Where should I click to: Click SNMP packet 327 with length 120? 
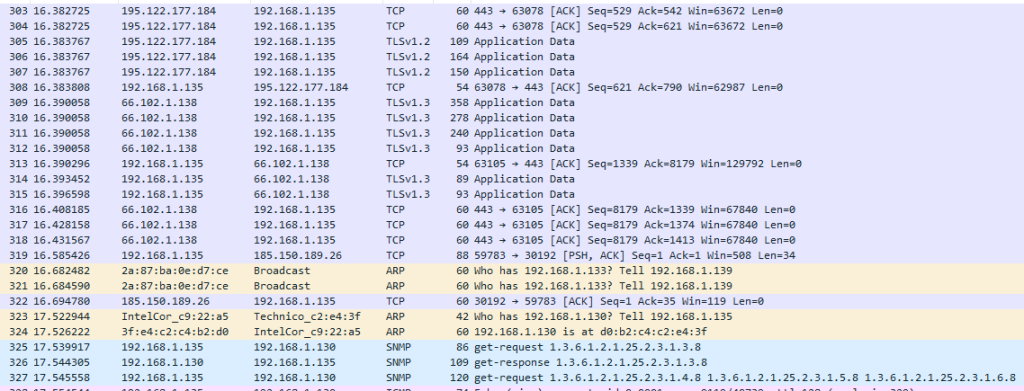click(x=512, y=378)
